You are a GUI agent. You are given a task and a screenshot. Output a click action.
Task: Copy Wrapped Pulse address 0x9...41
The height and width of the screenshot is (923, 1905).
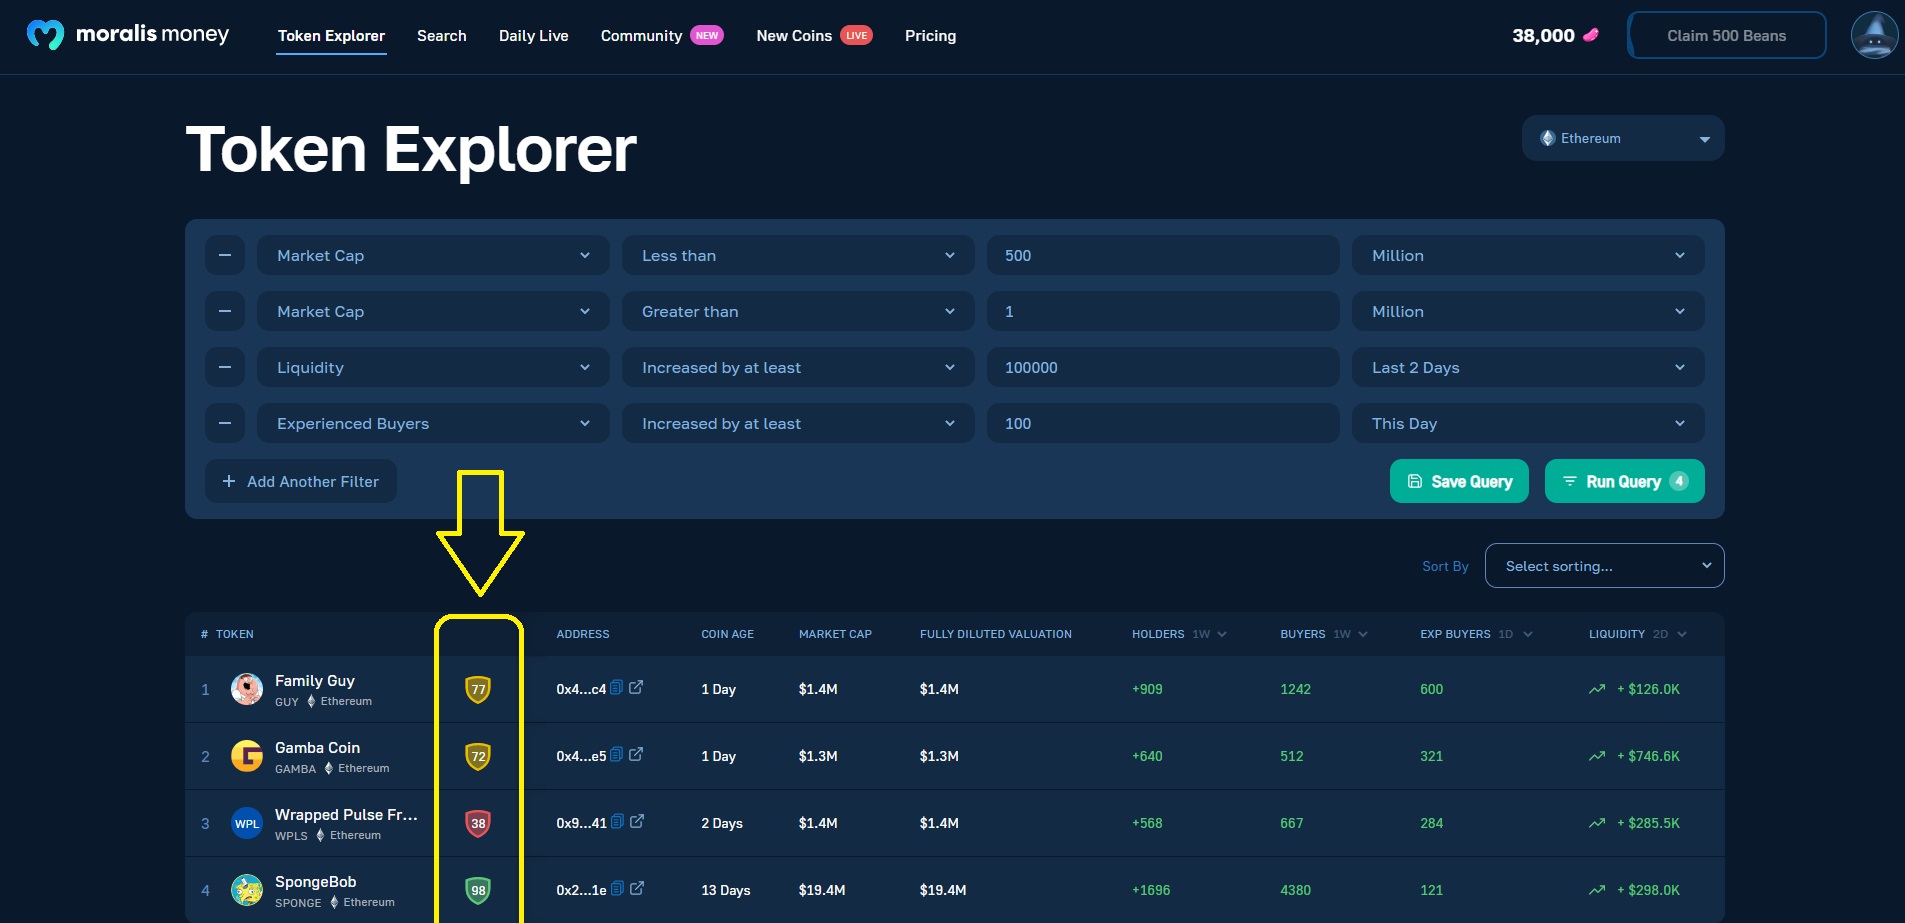click(618, 821)
